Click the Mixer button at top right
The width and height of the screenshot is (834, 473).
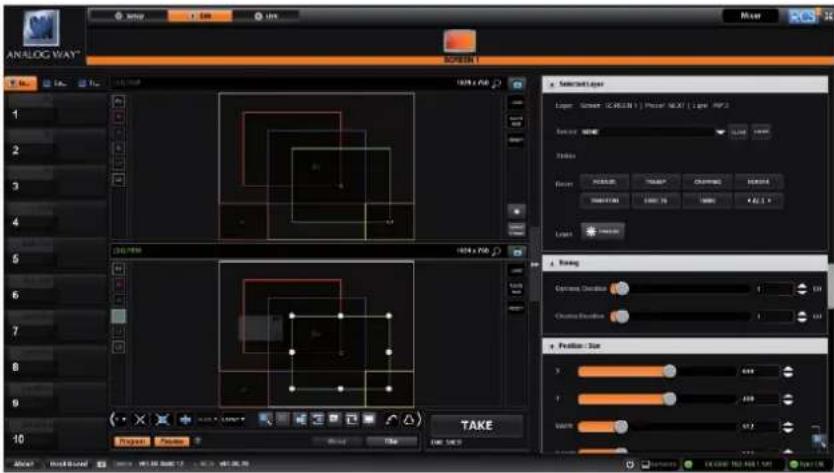tap(750, 16)
